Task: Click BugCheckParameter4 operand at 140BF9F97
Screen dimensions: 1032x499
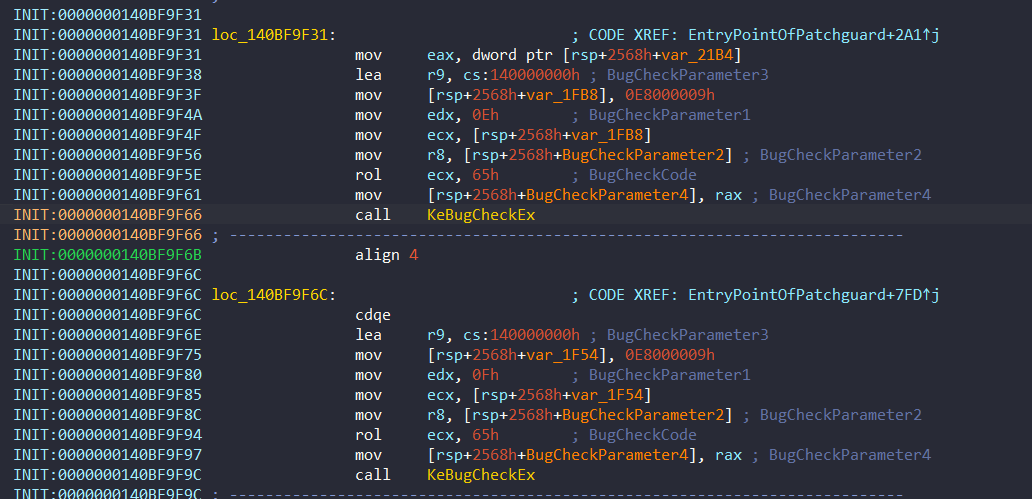Action: pos(608,455)
